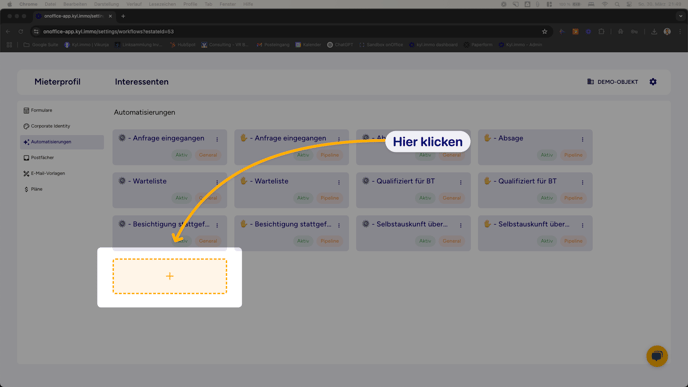Reload the page with the browser refresh icon
This screenshot has width=688, height=387.
coord(21,32)
